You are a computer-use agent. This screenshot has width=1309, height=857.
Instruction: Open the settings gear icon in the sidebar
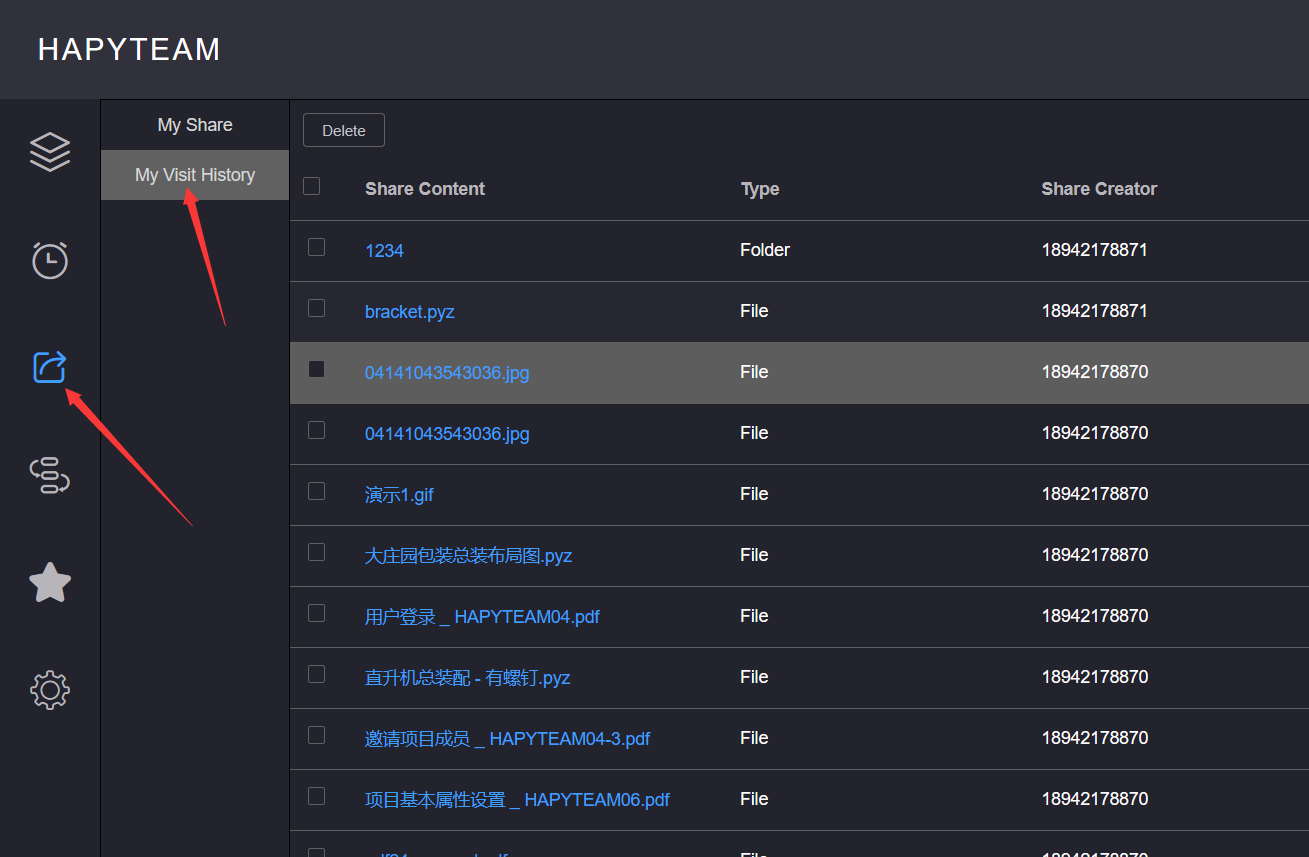(50, 690)
